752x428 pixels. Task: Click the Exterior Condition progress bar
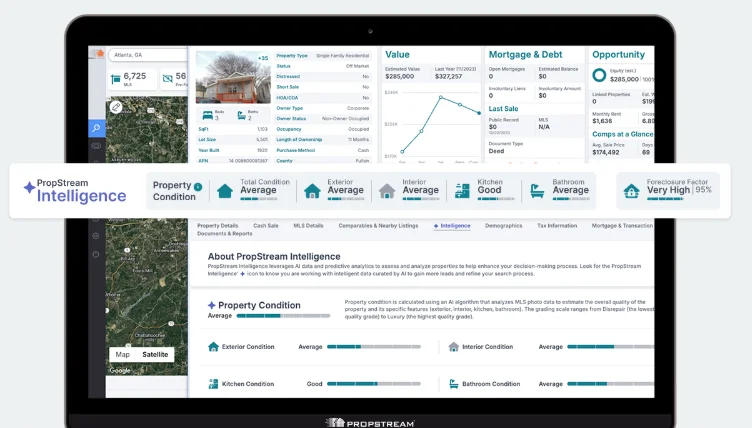[374, 346]
